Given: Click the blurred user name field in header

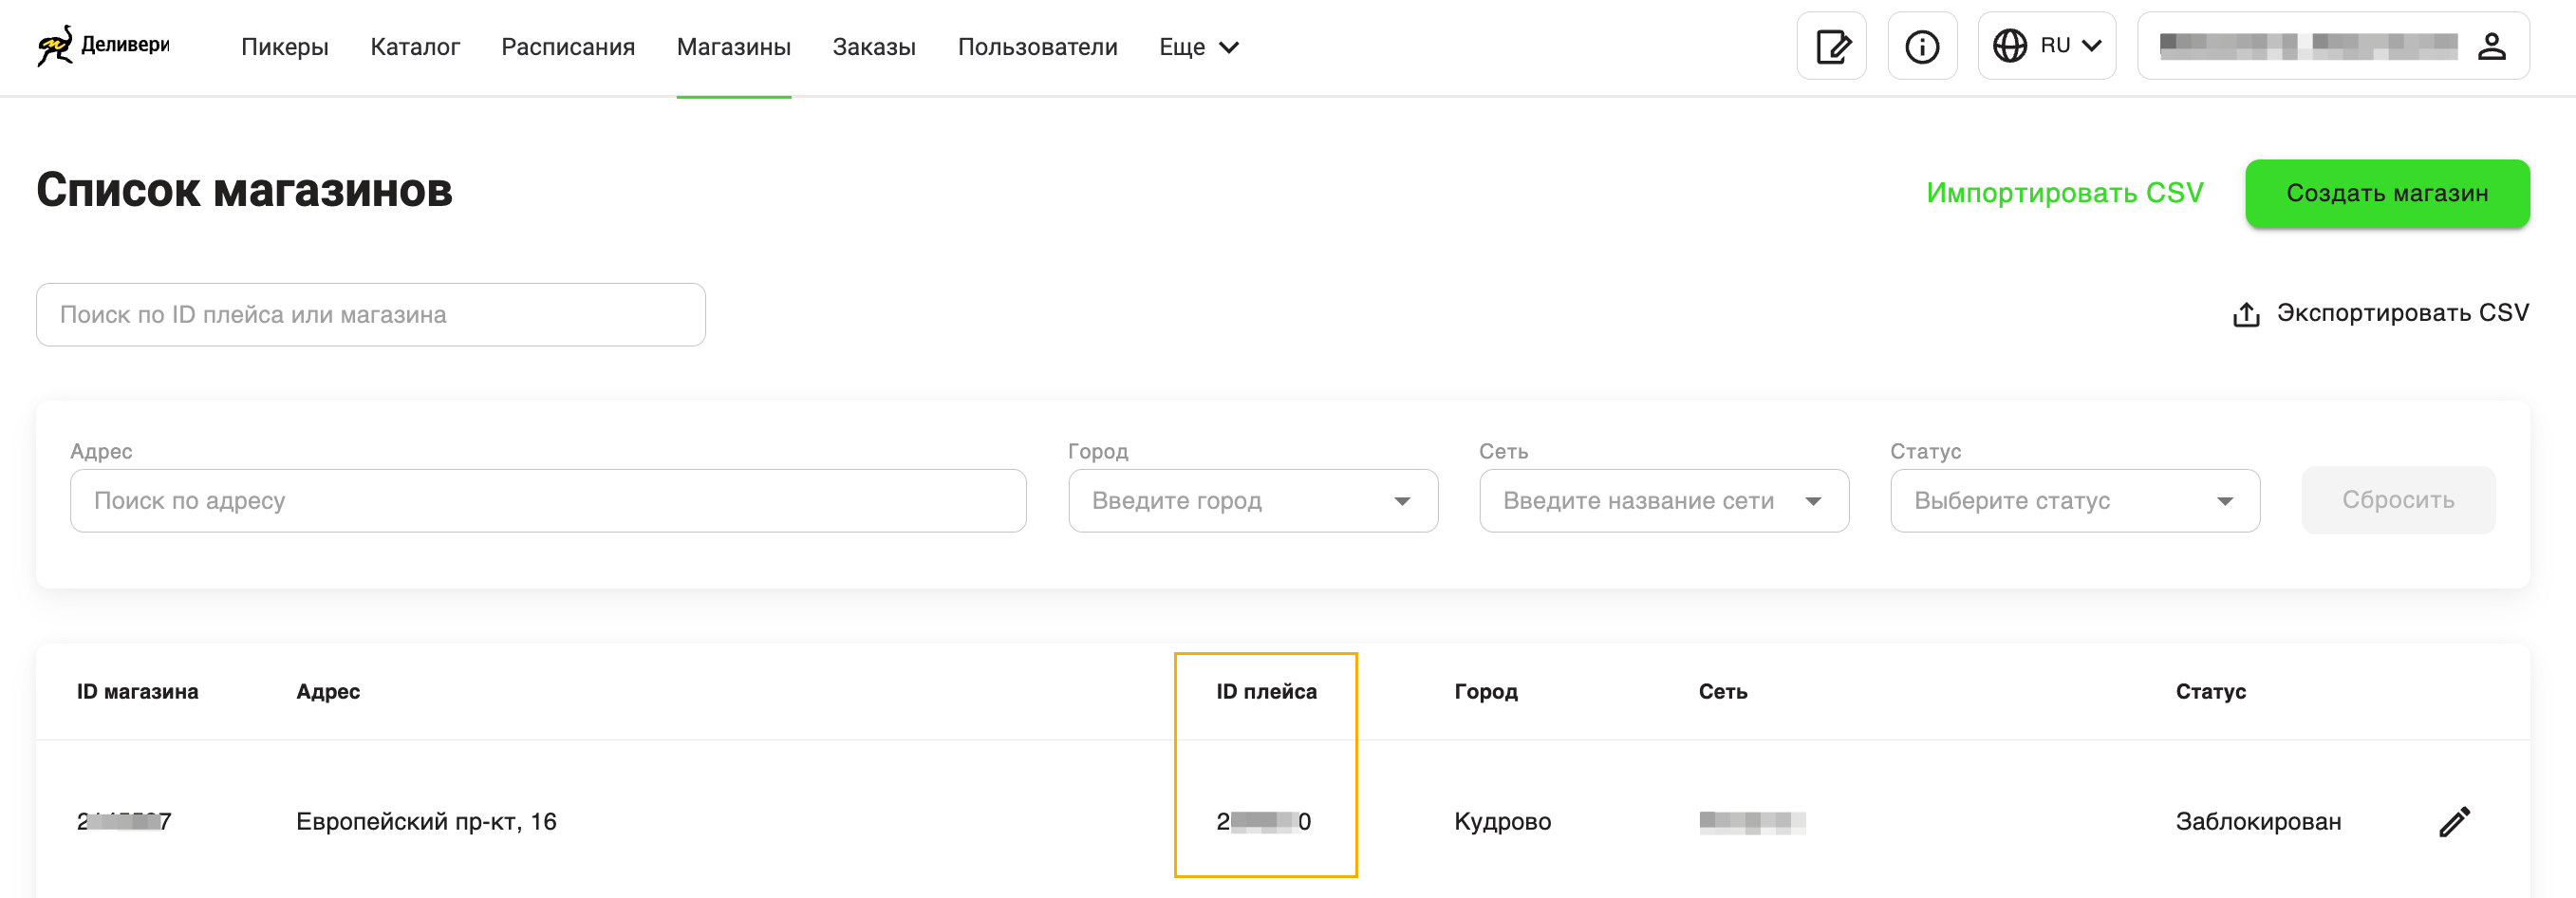Looking at the screenshot, I should tap(2307, 46).
